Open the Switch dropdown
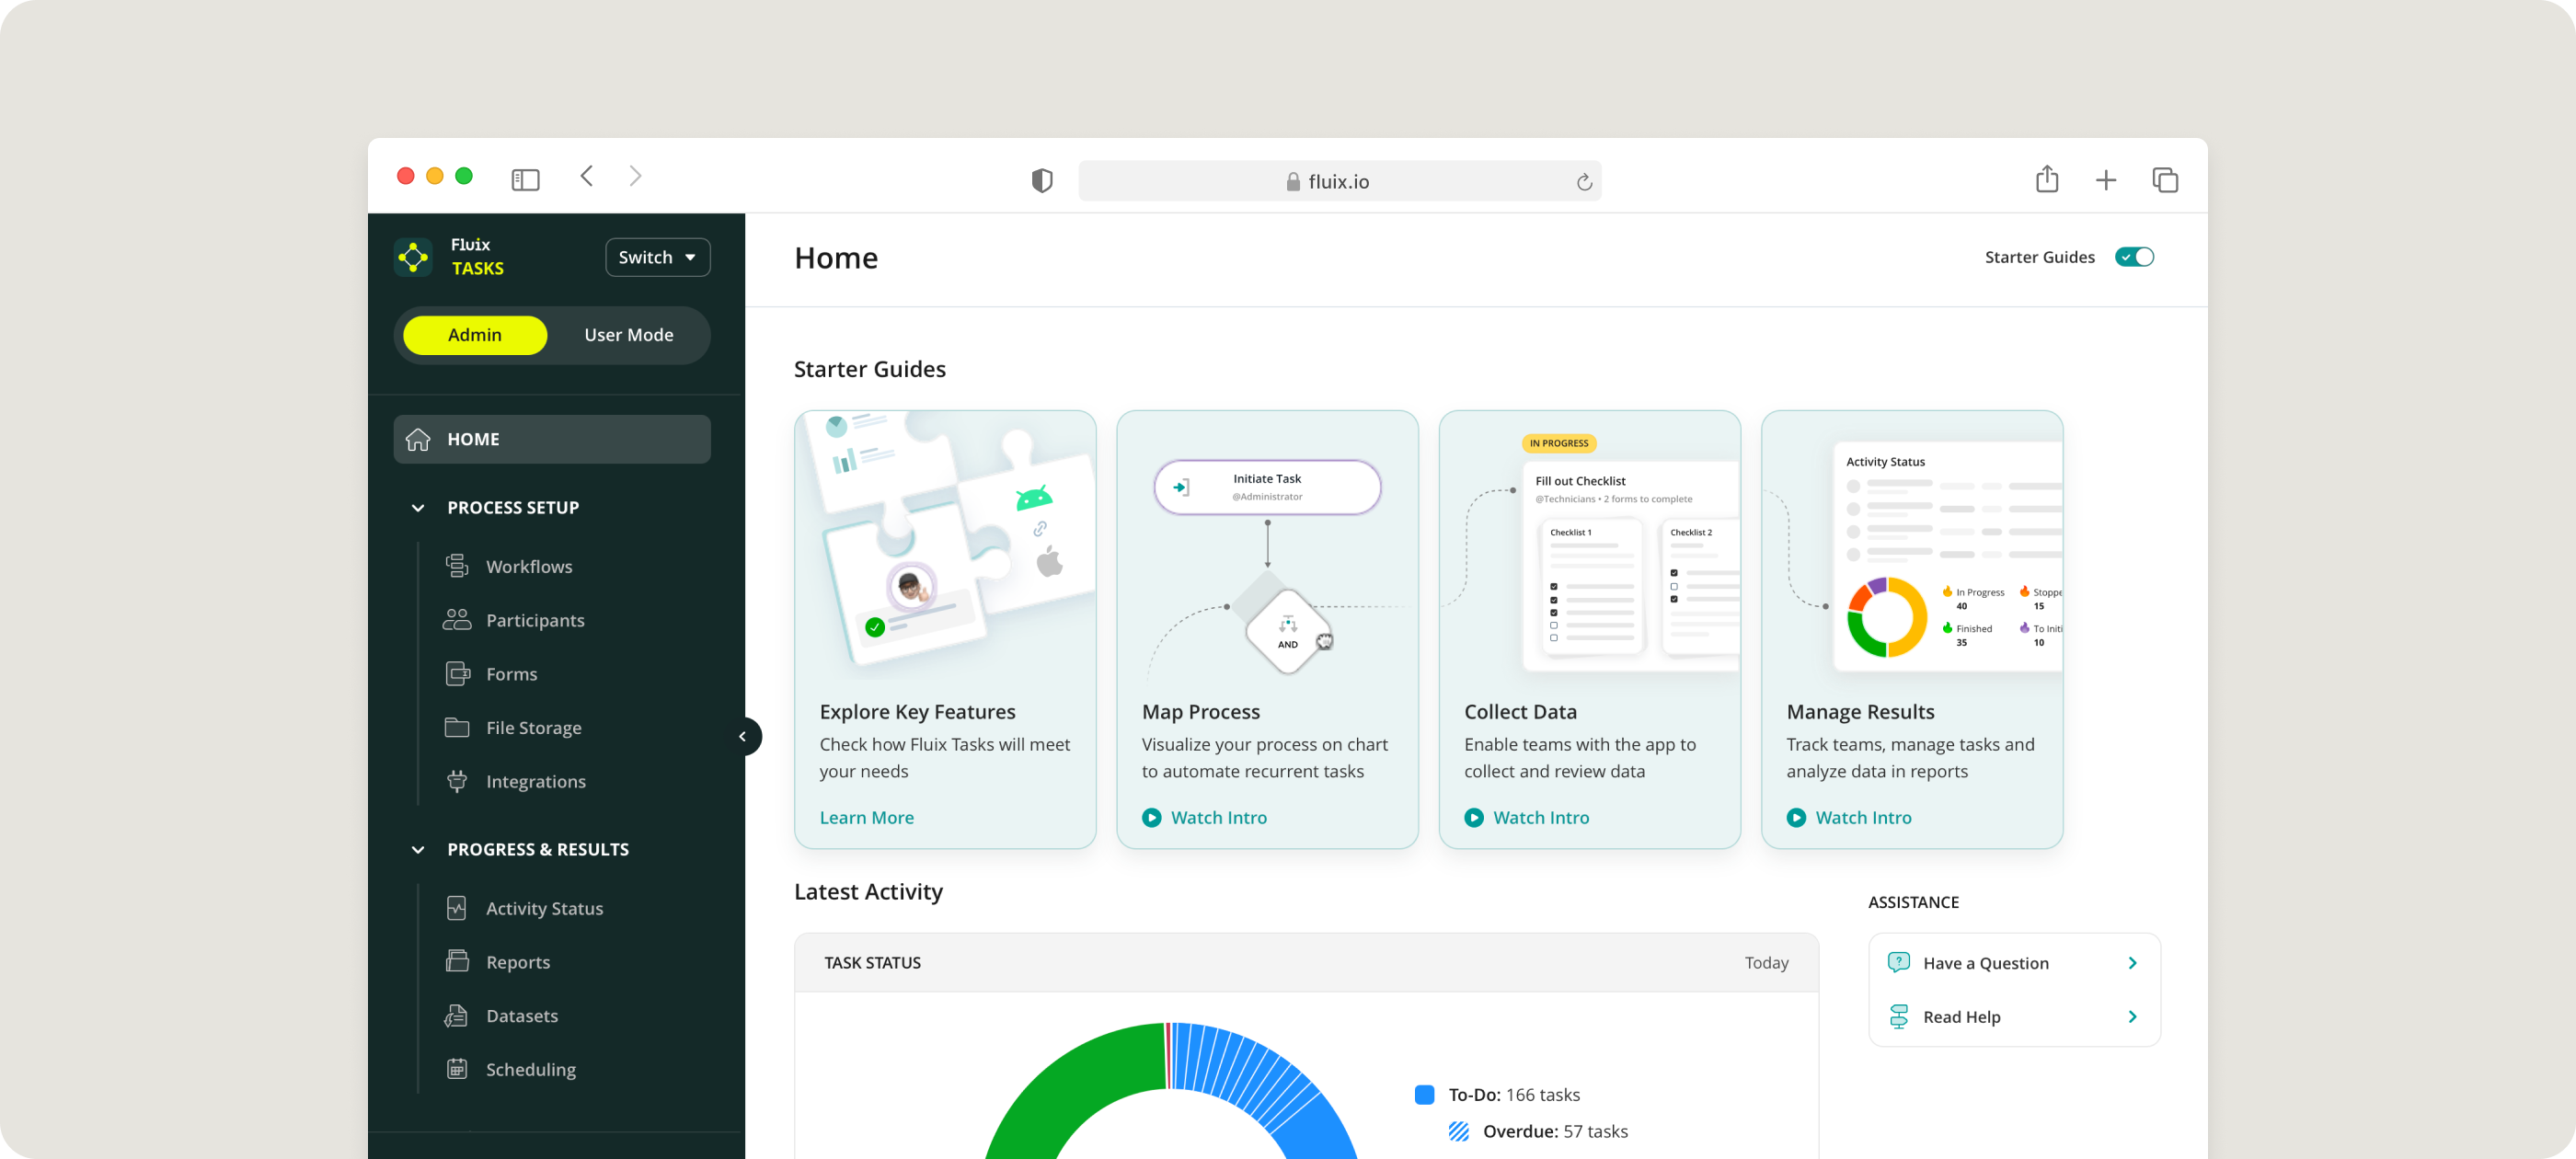Image resolution: width=2576 pixels, height=1159 pixels. 657,257
